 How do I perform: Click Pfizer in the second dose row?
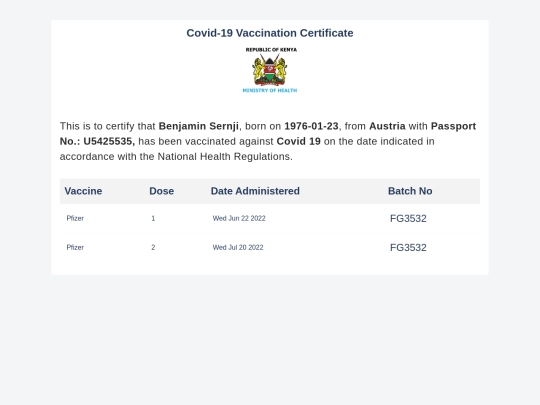75,248
